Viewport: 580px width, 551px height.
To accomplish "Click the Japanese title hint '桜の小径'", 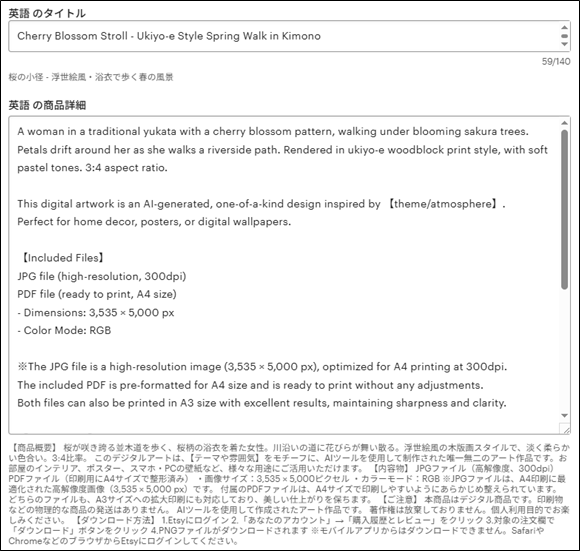I will tap(26, 77).
